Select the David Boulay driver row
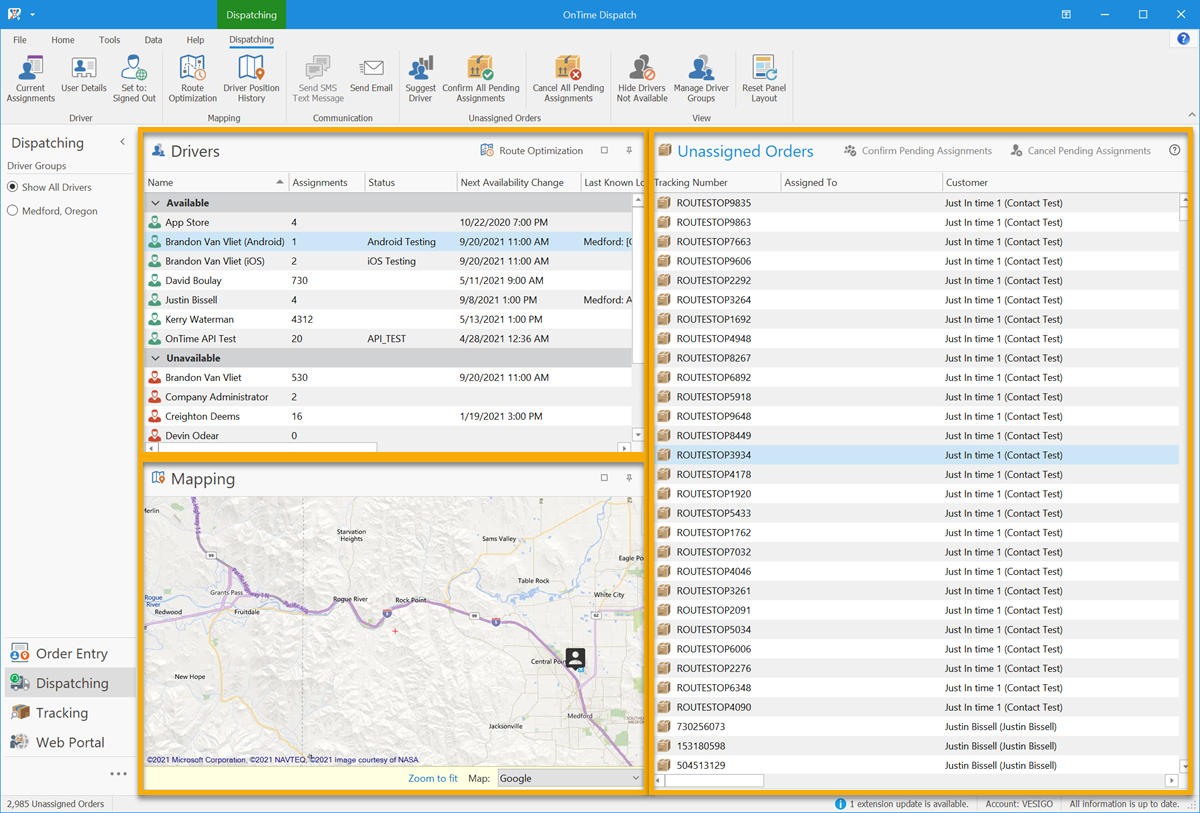The image size is (1200, 813). (x=389, y=281)
